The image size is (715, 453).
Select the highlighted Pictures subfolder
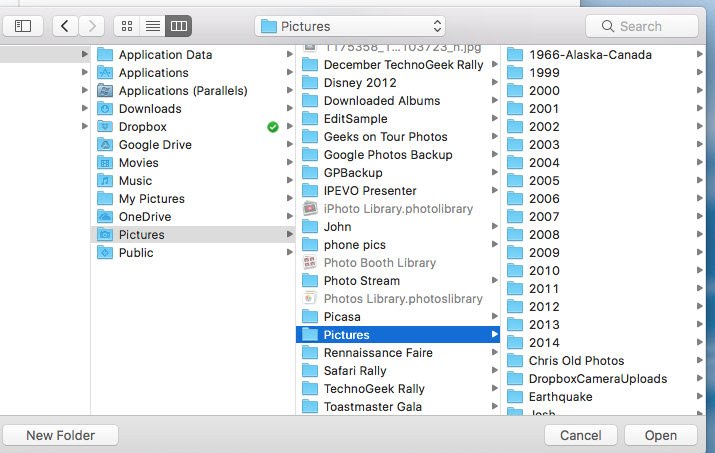(x=398, y=334)
